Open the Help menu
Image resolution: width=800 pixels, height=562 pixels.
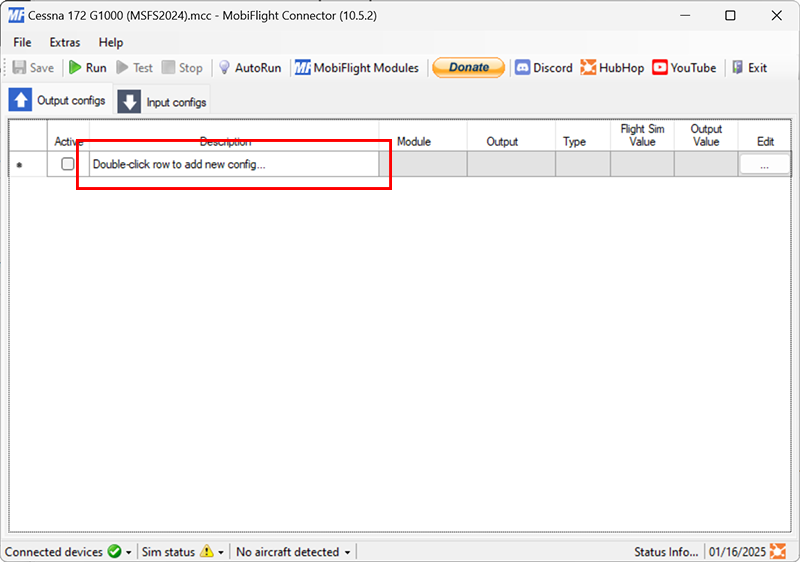point(111,42)
